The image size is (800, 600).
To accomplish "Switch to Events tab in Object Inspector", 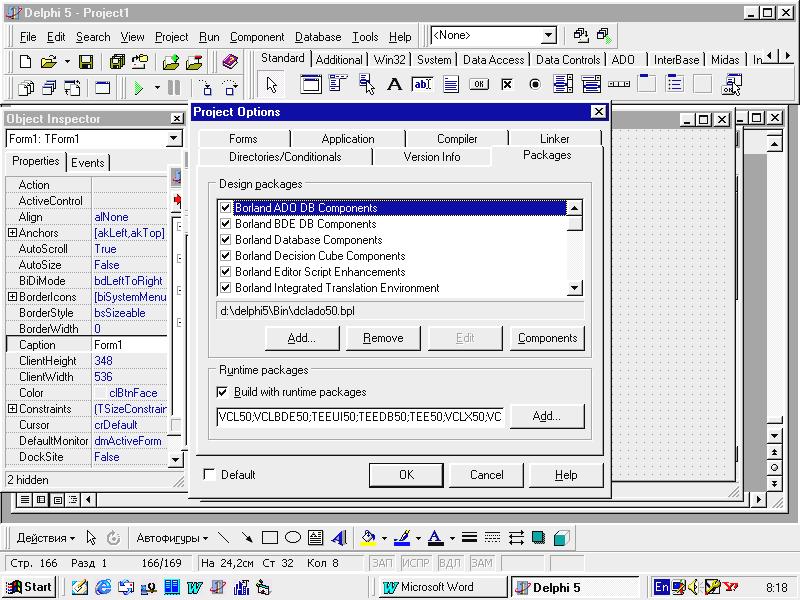I will pyautogui.click(x=88, y=163).
